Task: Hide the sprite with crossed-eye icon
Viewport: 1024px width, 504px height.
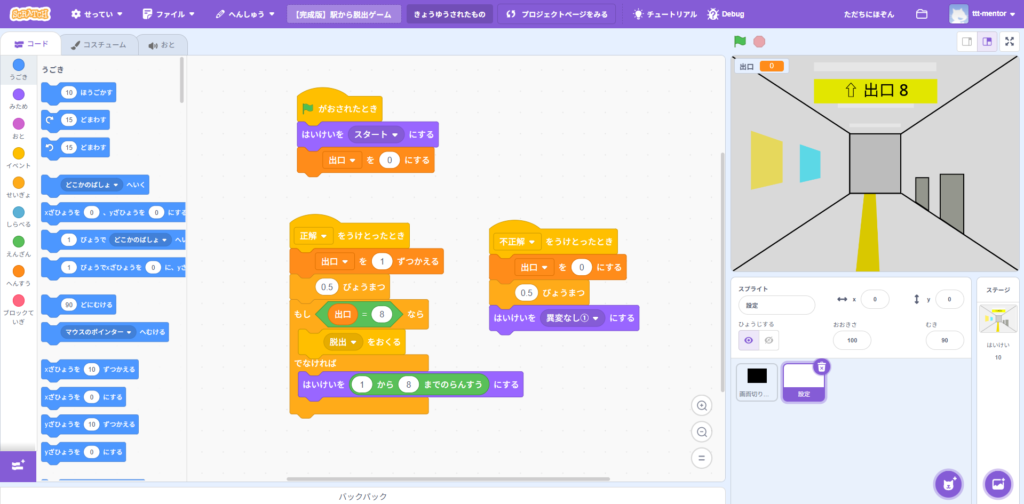Action: point(769,340)
